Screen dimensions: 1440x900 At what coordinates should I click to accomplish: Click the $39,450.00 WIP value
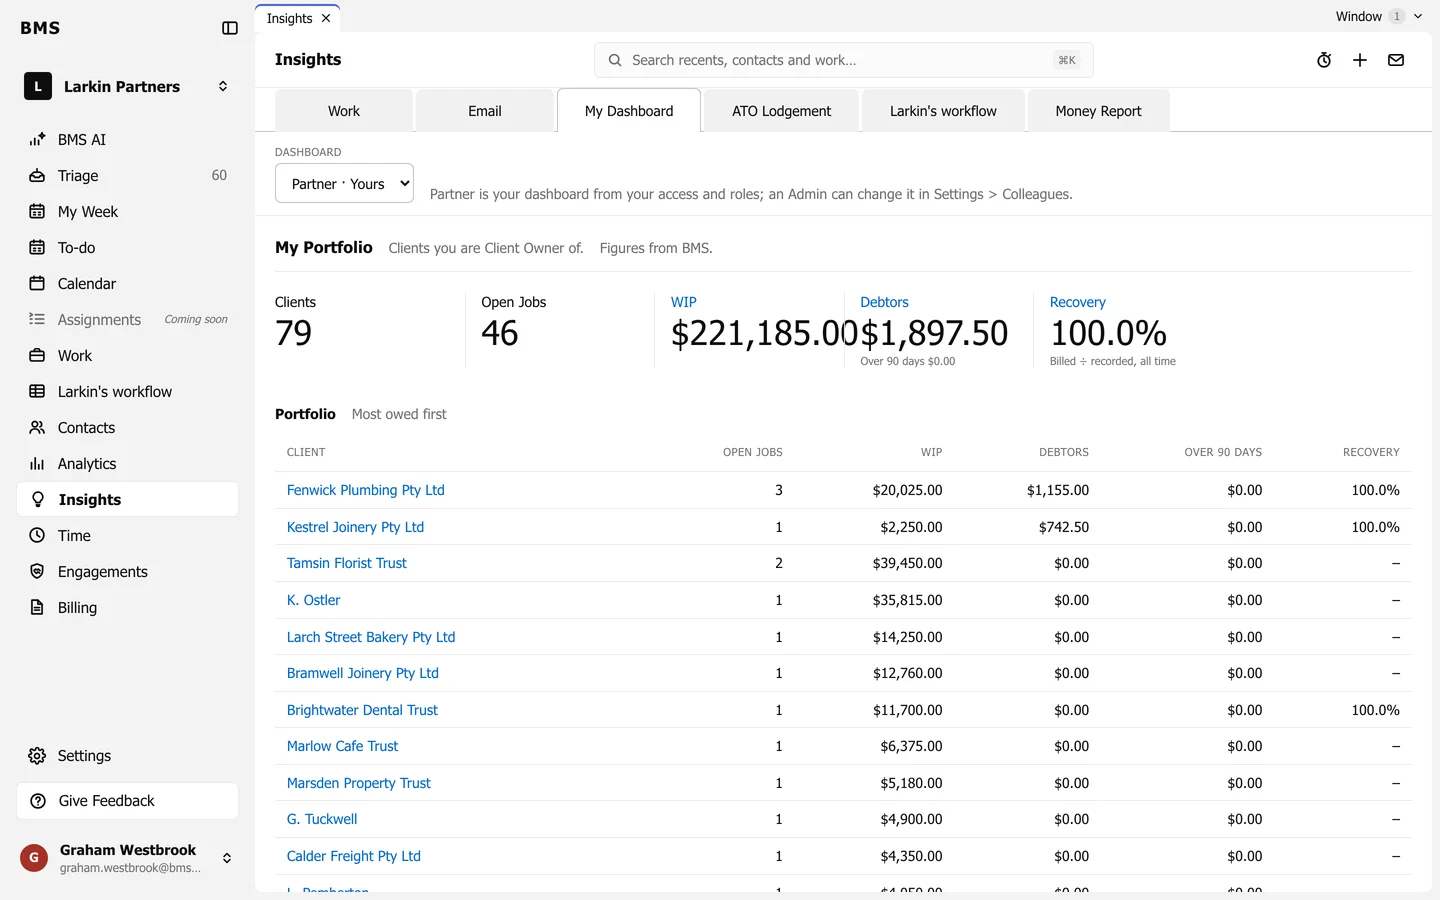tap(907, 563)
